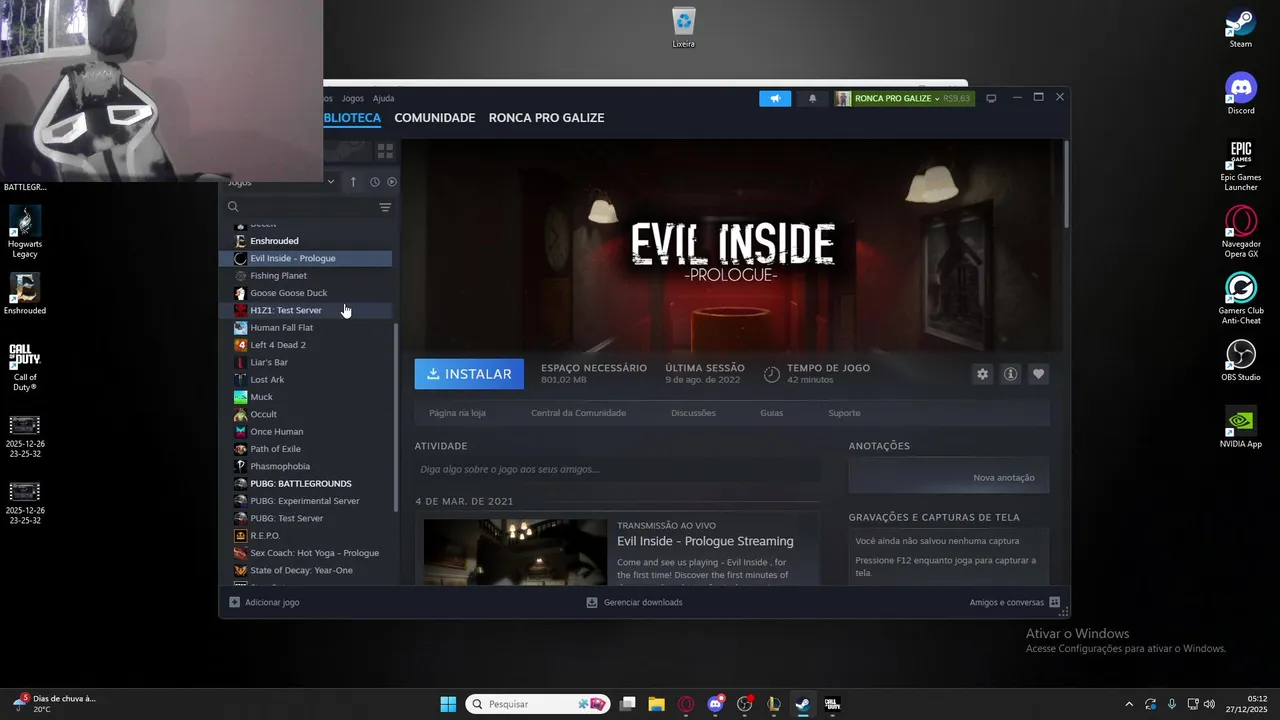
Task: Open the notifications bell in Steam
Action: point(812,98)
